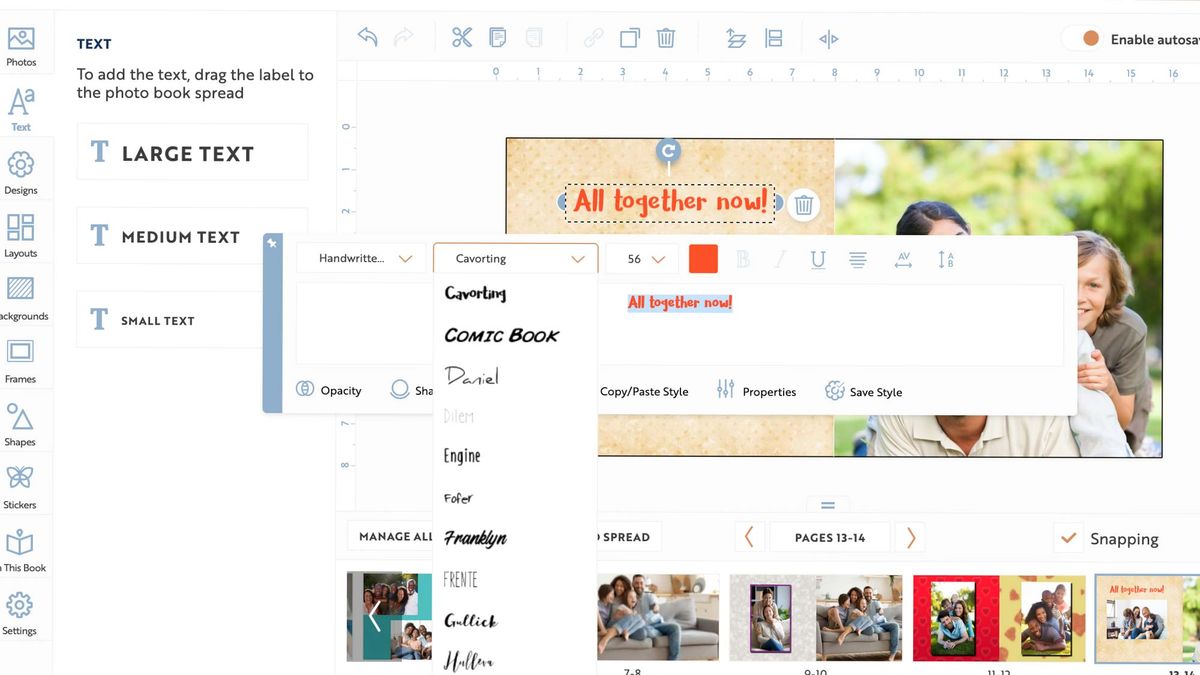Image resolution: width=1200 pixels, height=675 pixels.
Task: Open the Backgrounds panel
Action: tap(21, 295)
